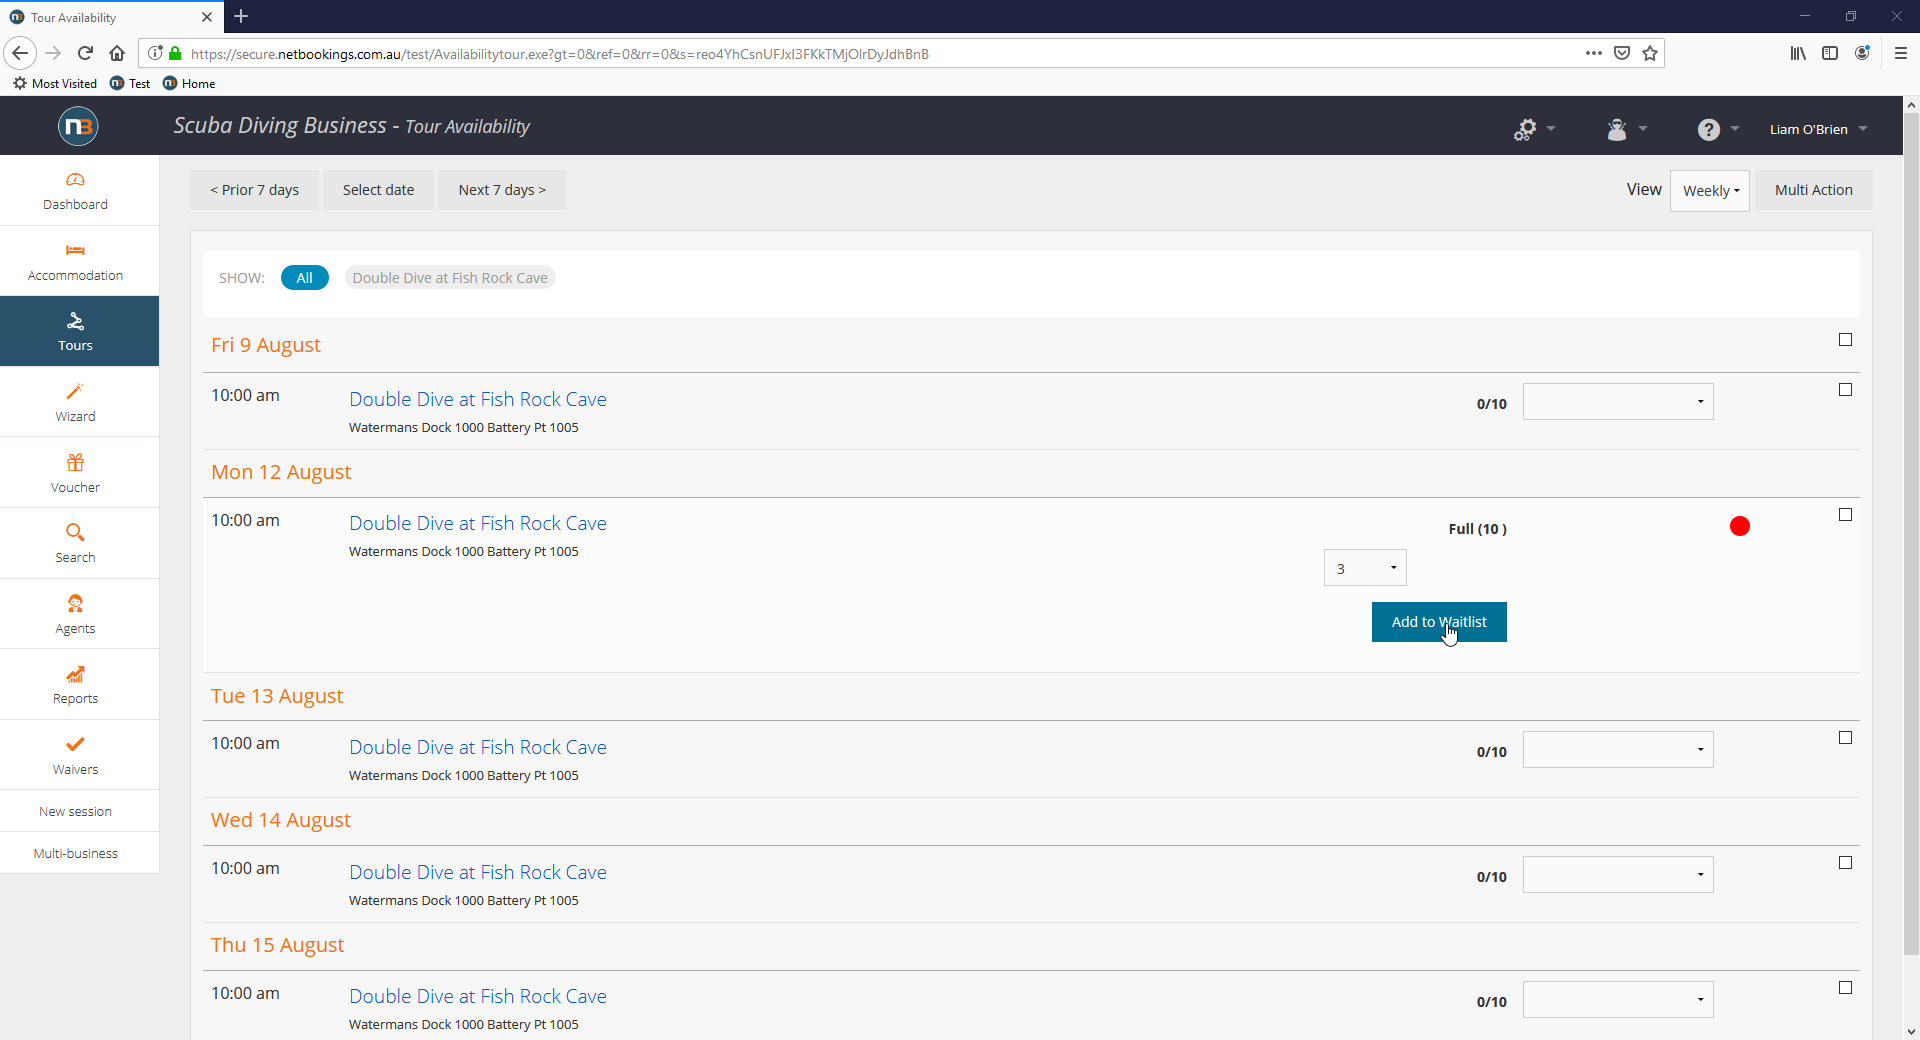1920x1040 pixels.
Task: Tick the checkbox for Fri 9 August 10:00 am tour
Action: click(x=1846, y=390)
